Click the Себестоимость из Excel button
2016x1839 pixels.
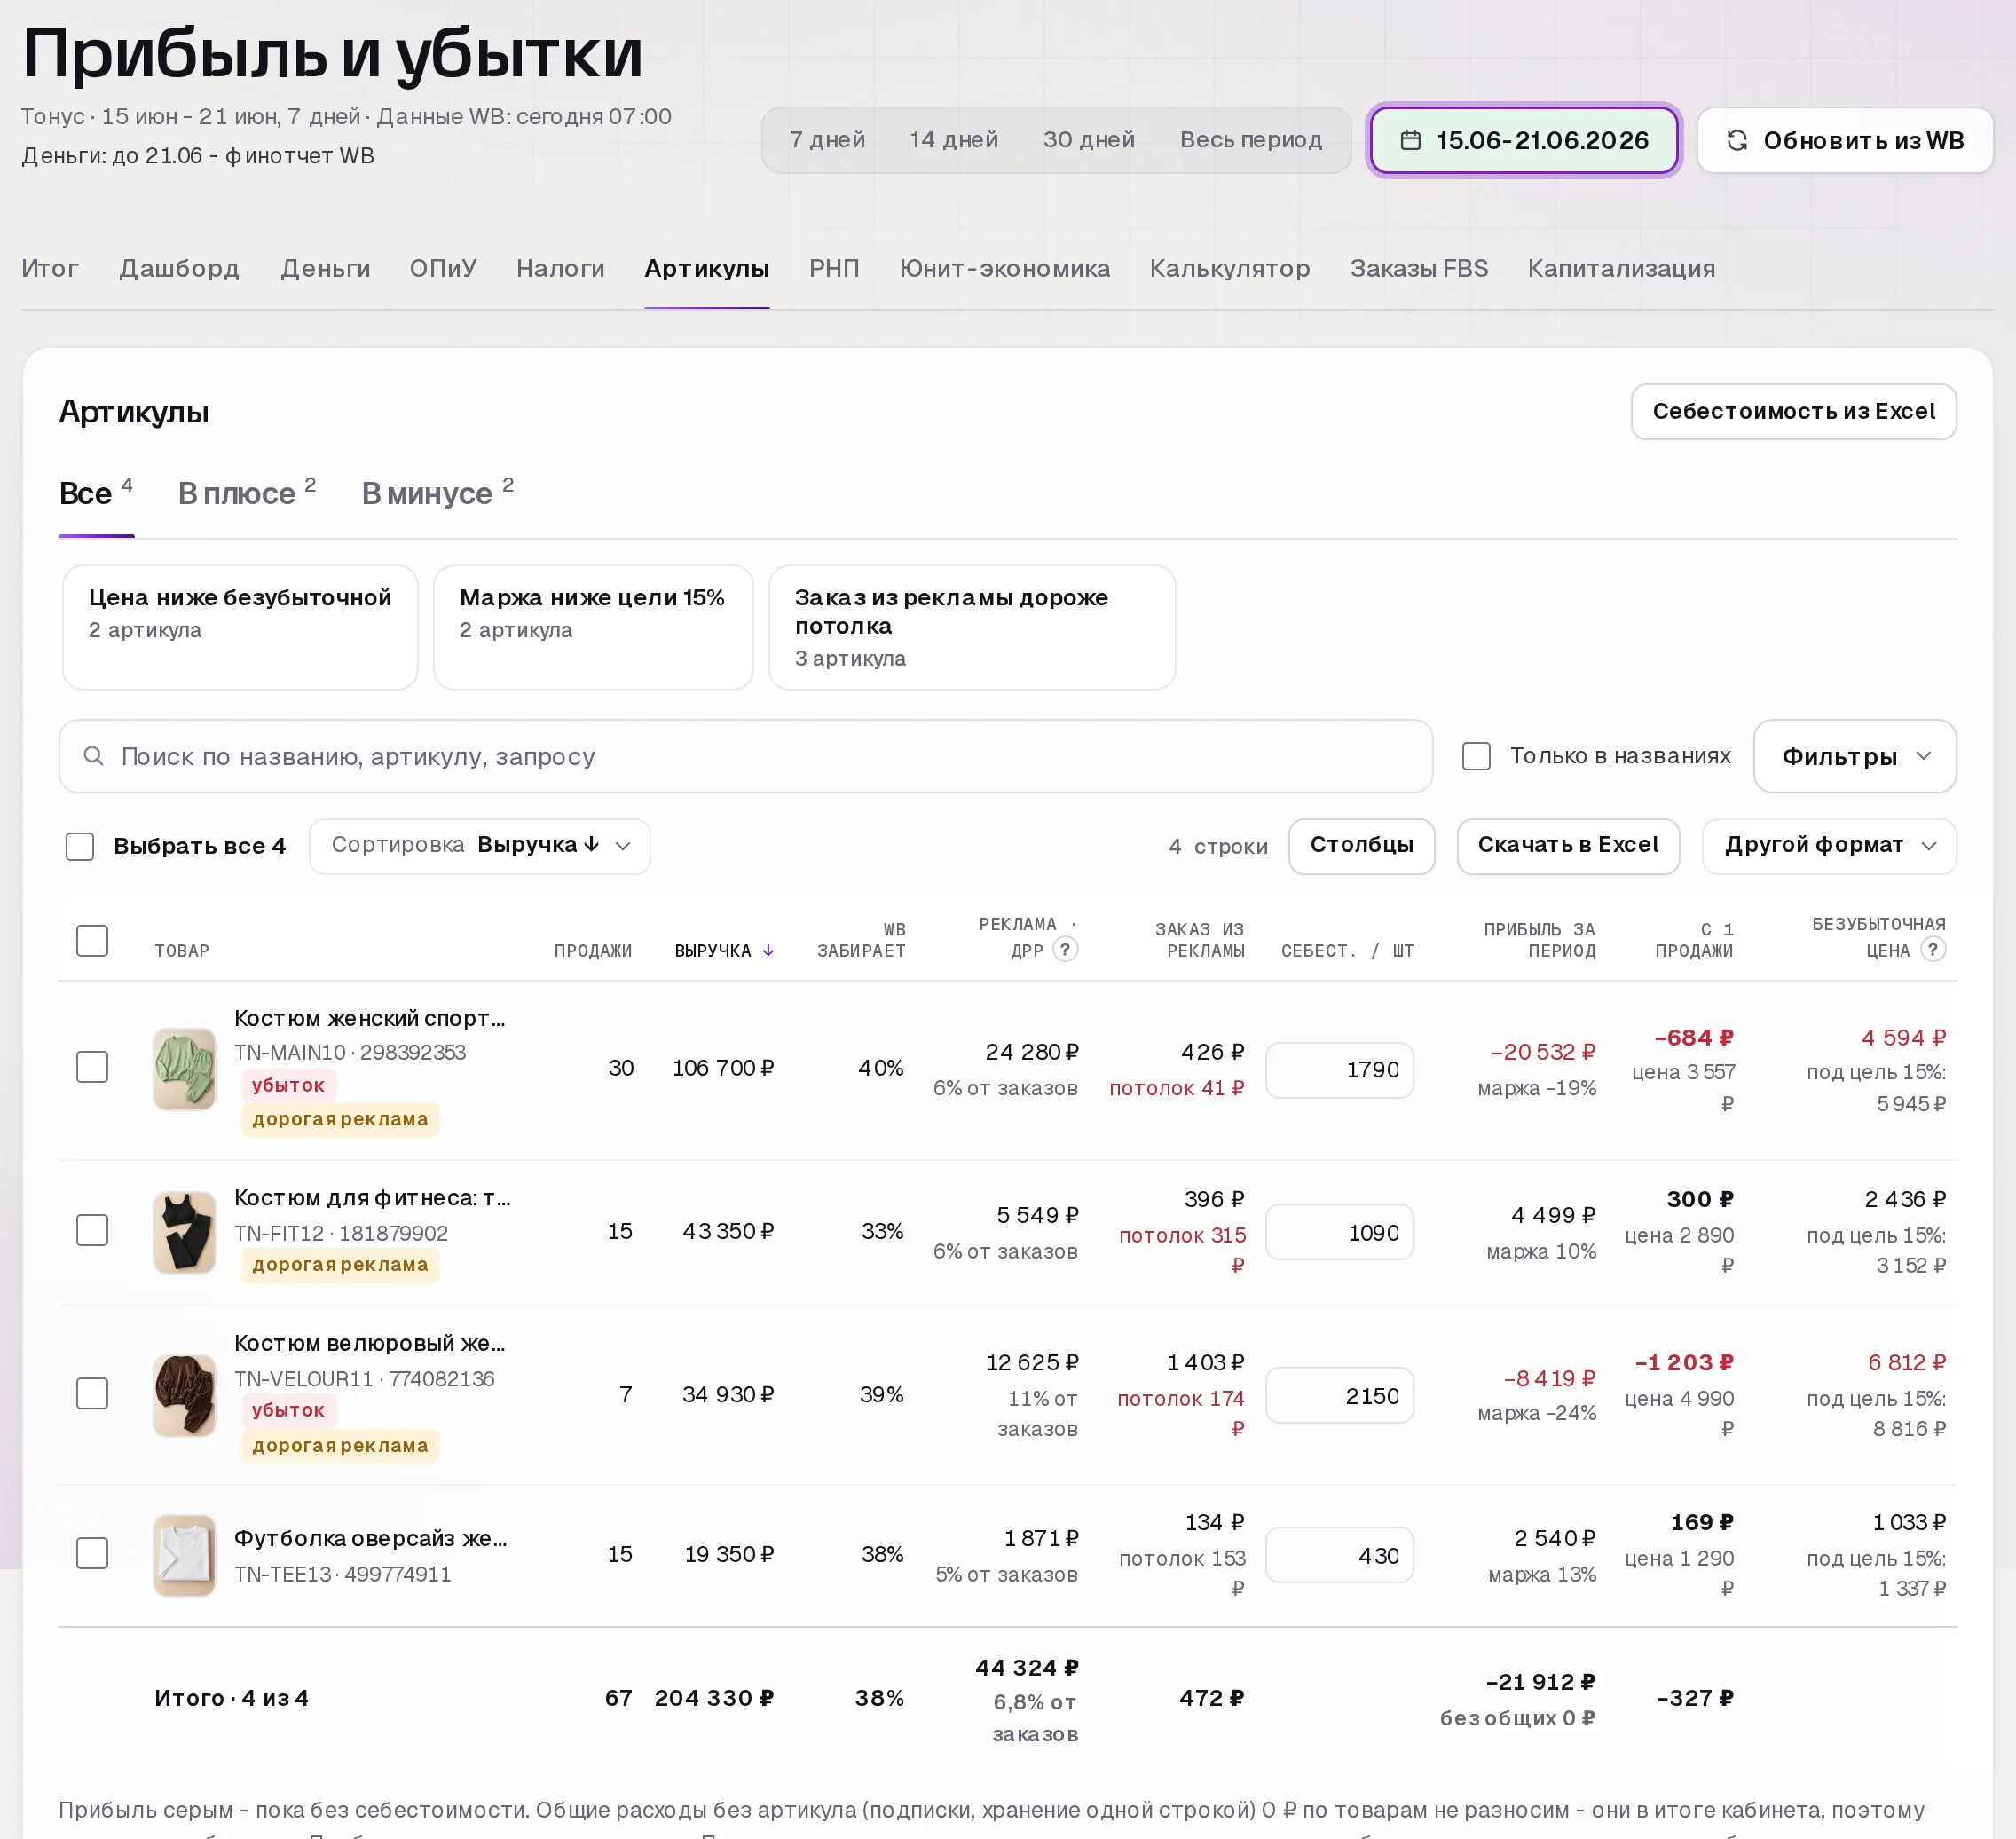pos(1793,412)
